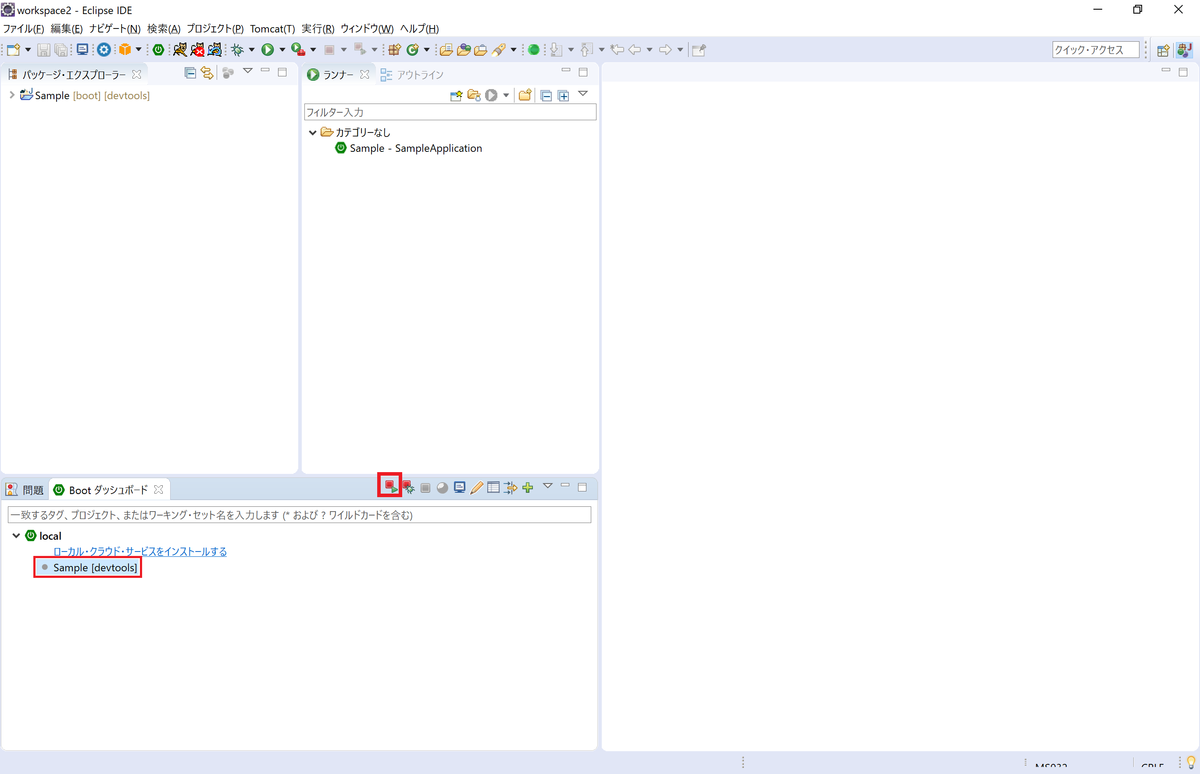Click the orange box icon in main toolbar

125,49
